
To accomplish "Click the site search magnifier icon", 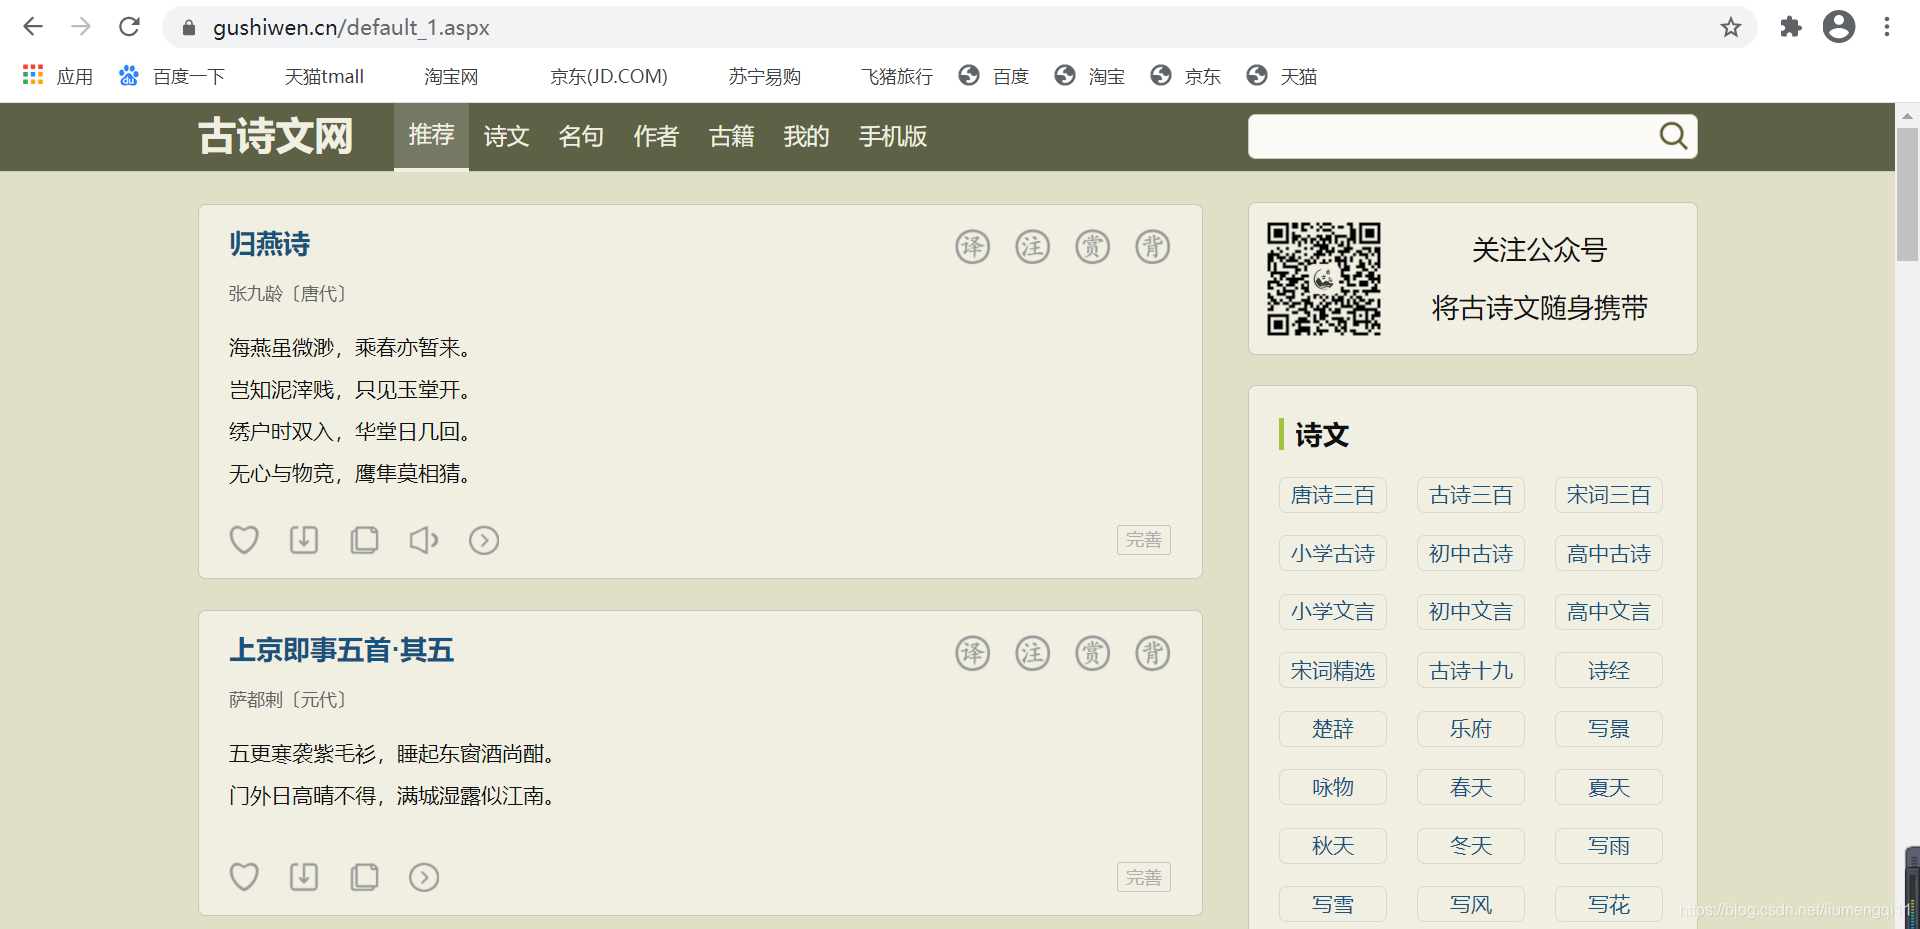I will point(1673,136).
